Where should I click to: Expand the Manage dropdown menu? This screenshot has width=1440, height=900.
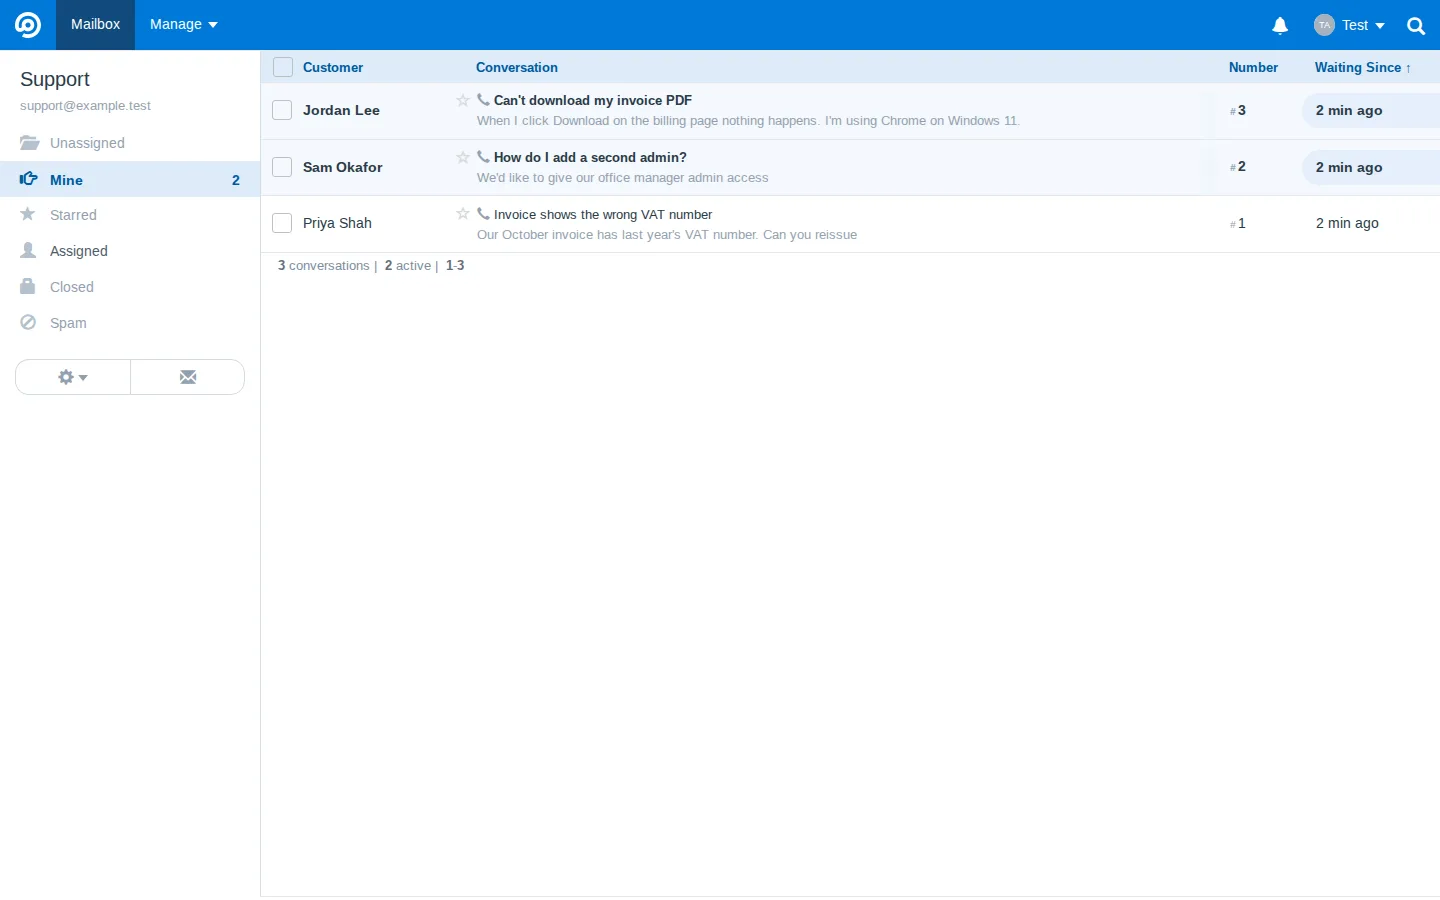184,25
